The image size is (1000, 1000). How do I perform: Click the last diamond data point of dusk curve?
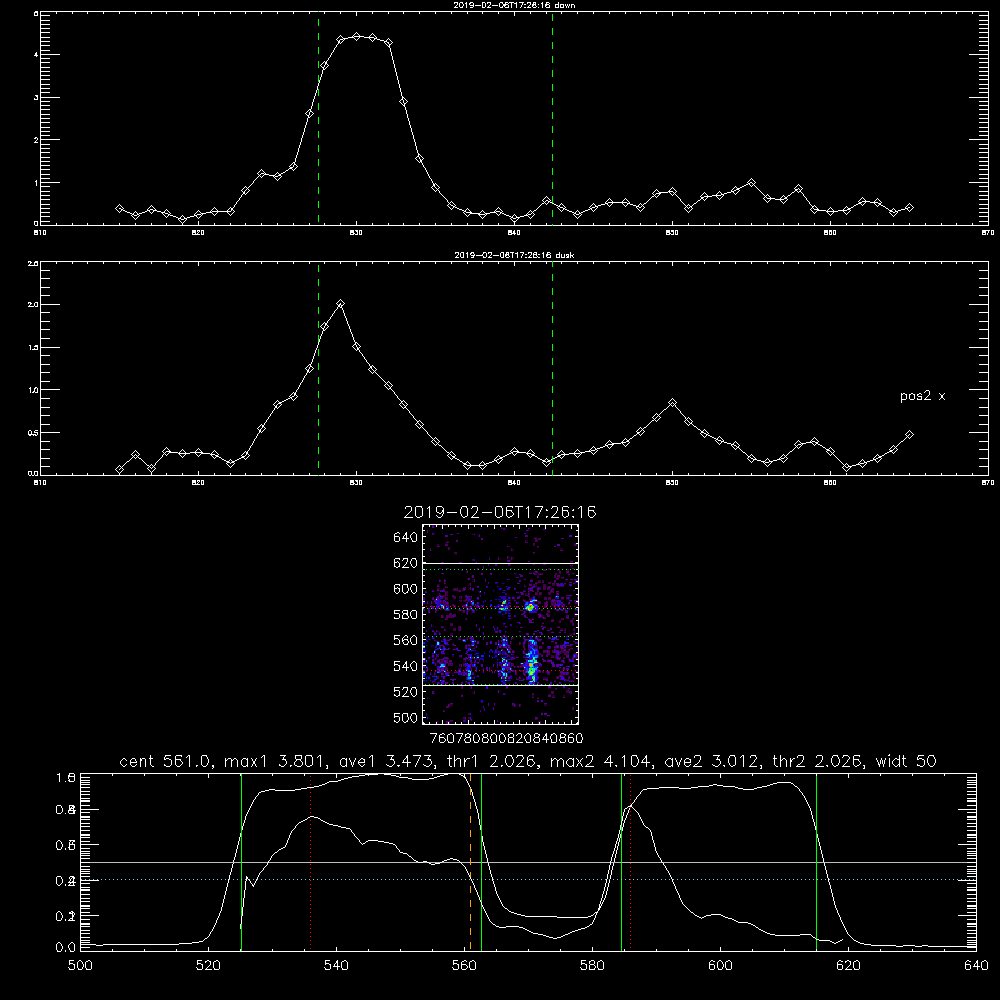[x=909, y=434]
